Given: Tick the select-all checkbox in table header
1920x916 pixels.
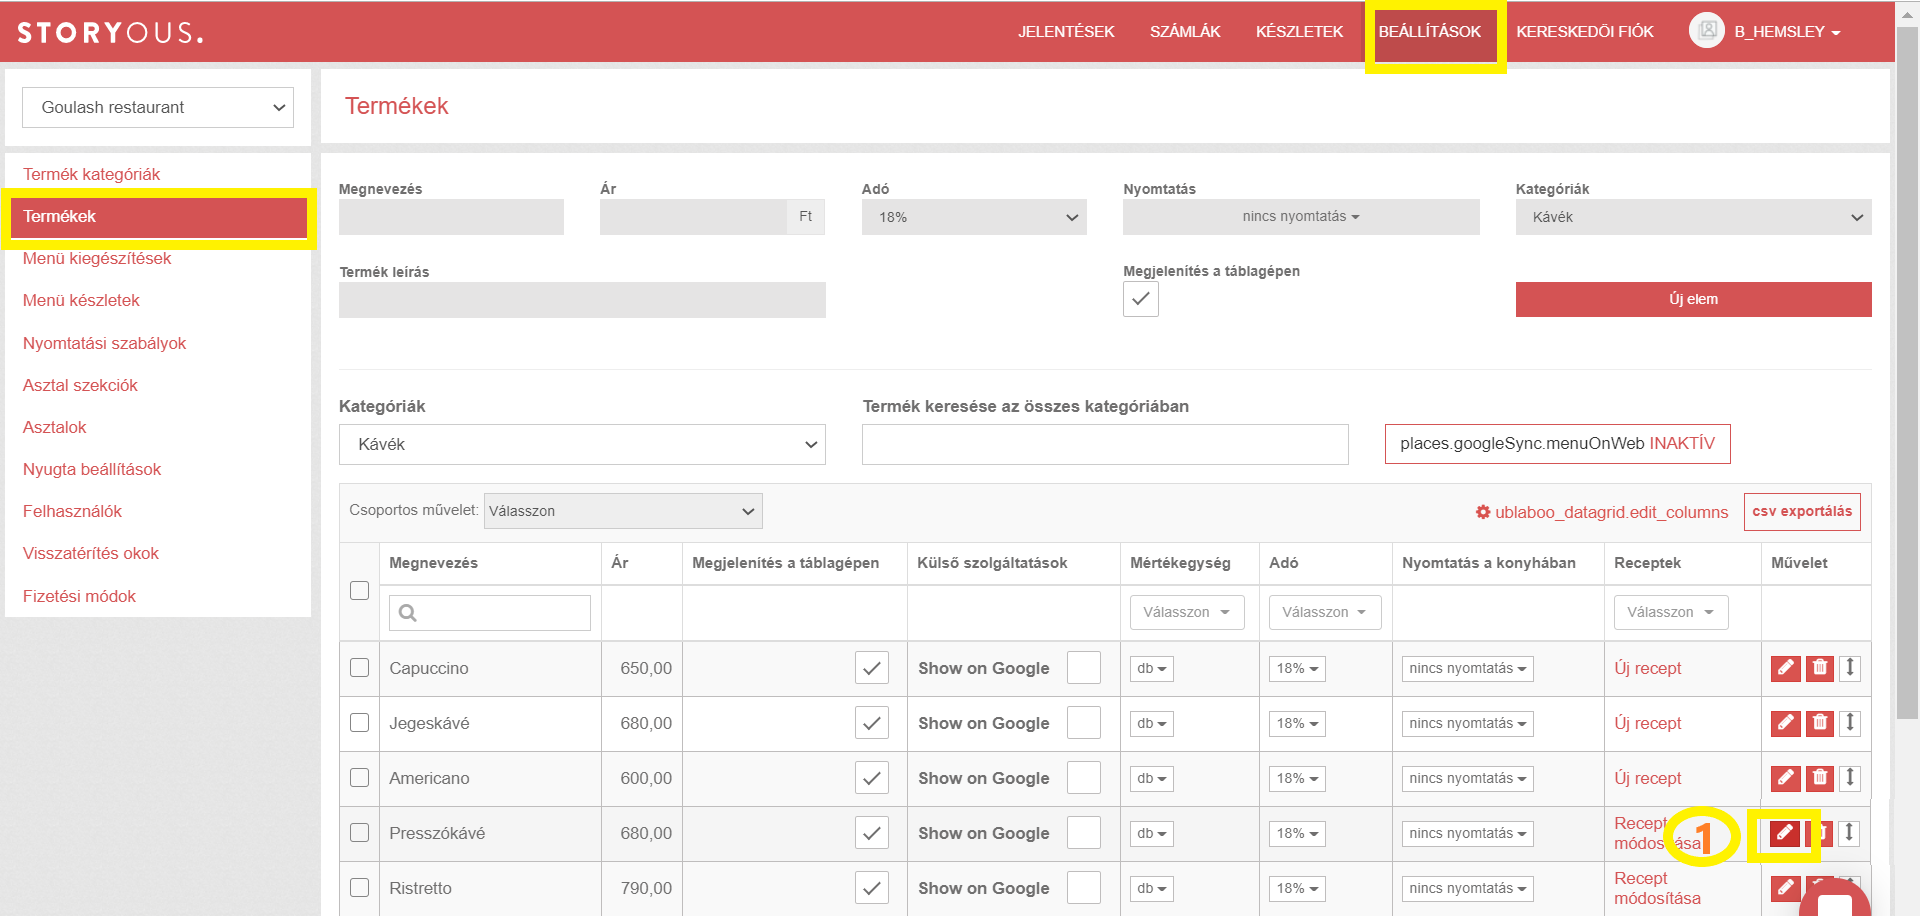Looking at the screenshot, I should tap(360, 591).
